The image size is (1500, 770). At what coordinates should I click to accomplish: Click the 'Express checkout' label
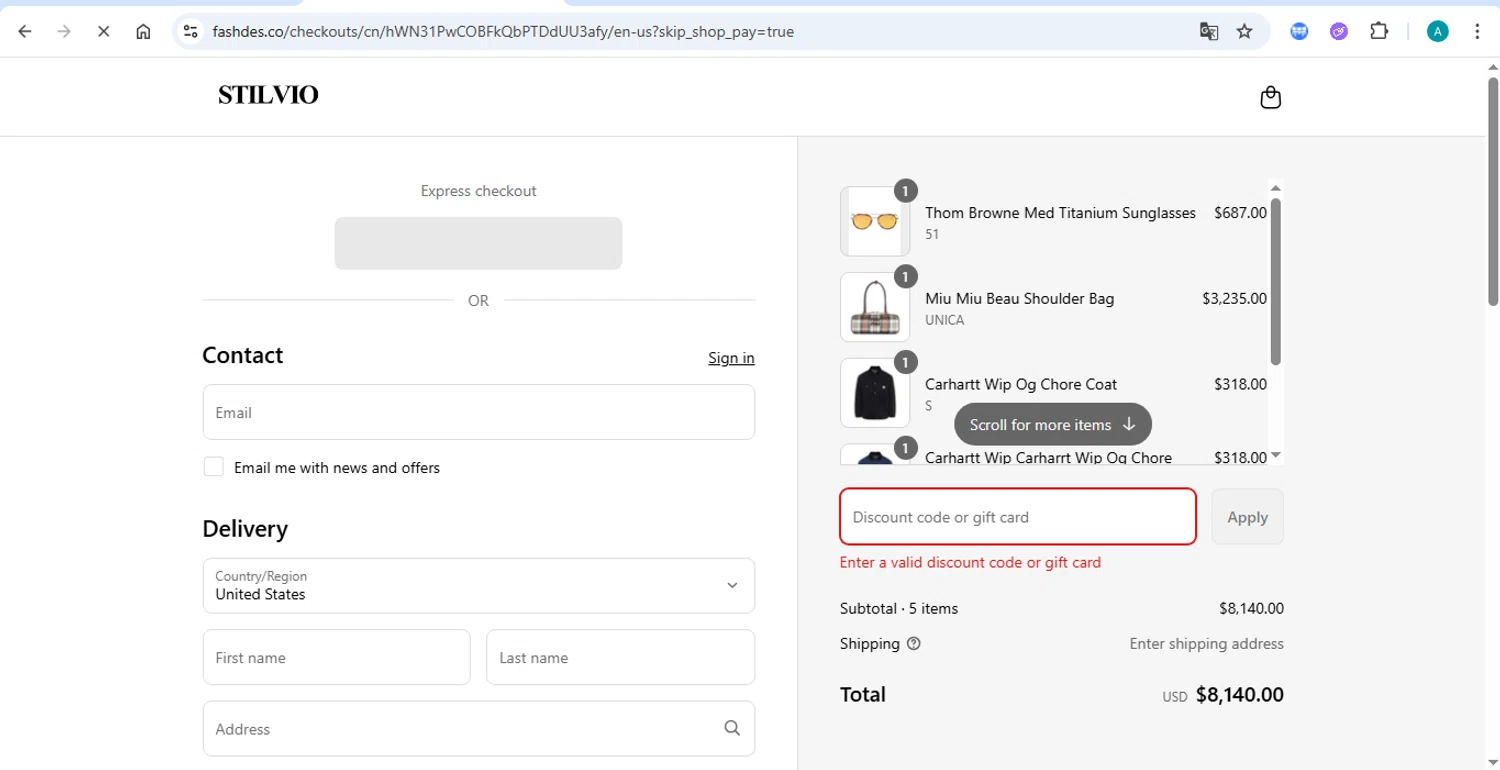(x=478, y=191)
